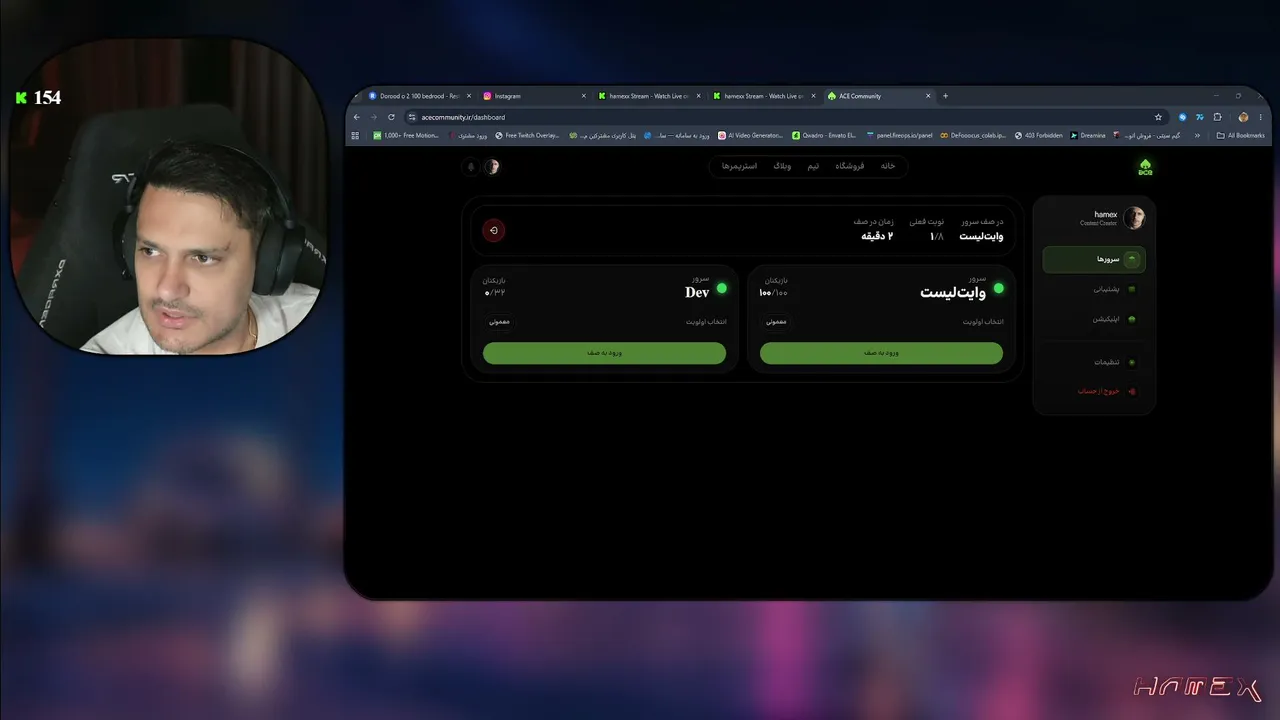1280x720 pixels.
Task: Open the Chrome extensions puzzle icon
Action: point(1217,117)
